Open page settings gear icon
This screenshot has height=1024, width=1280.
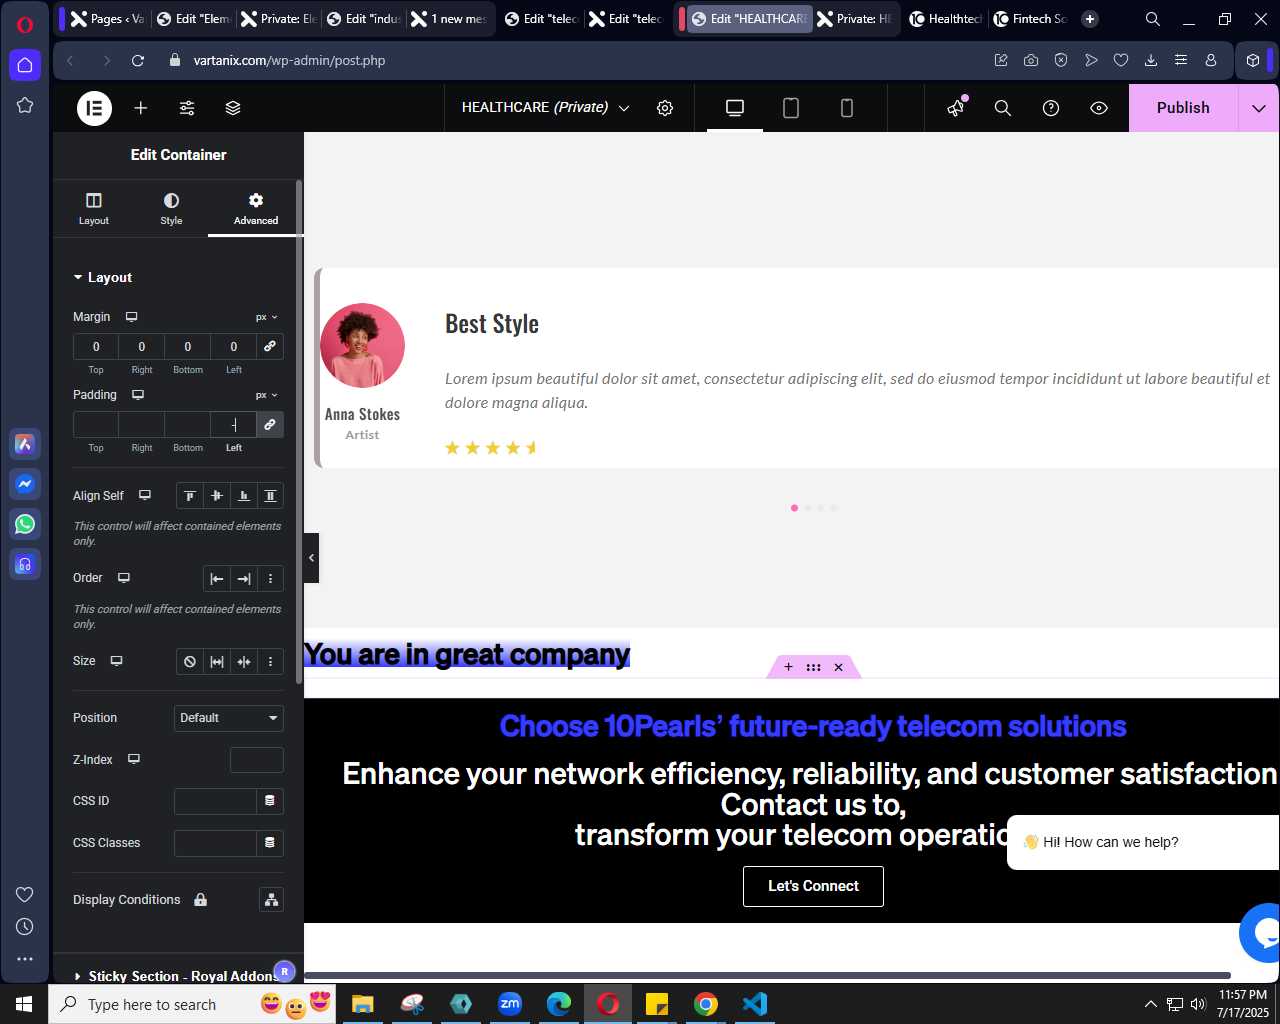(665, 108)
